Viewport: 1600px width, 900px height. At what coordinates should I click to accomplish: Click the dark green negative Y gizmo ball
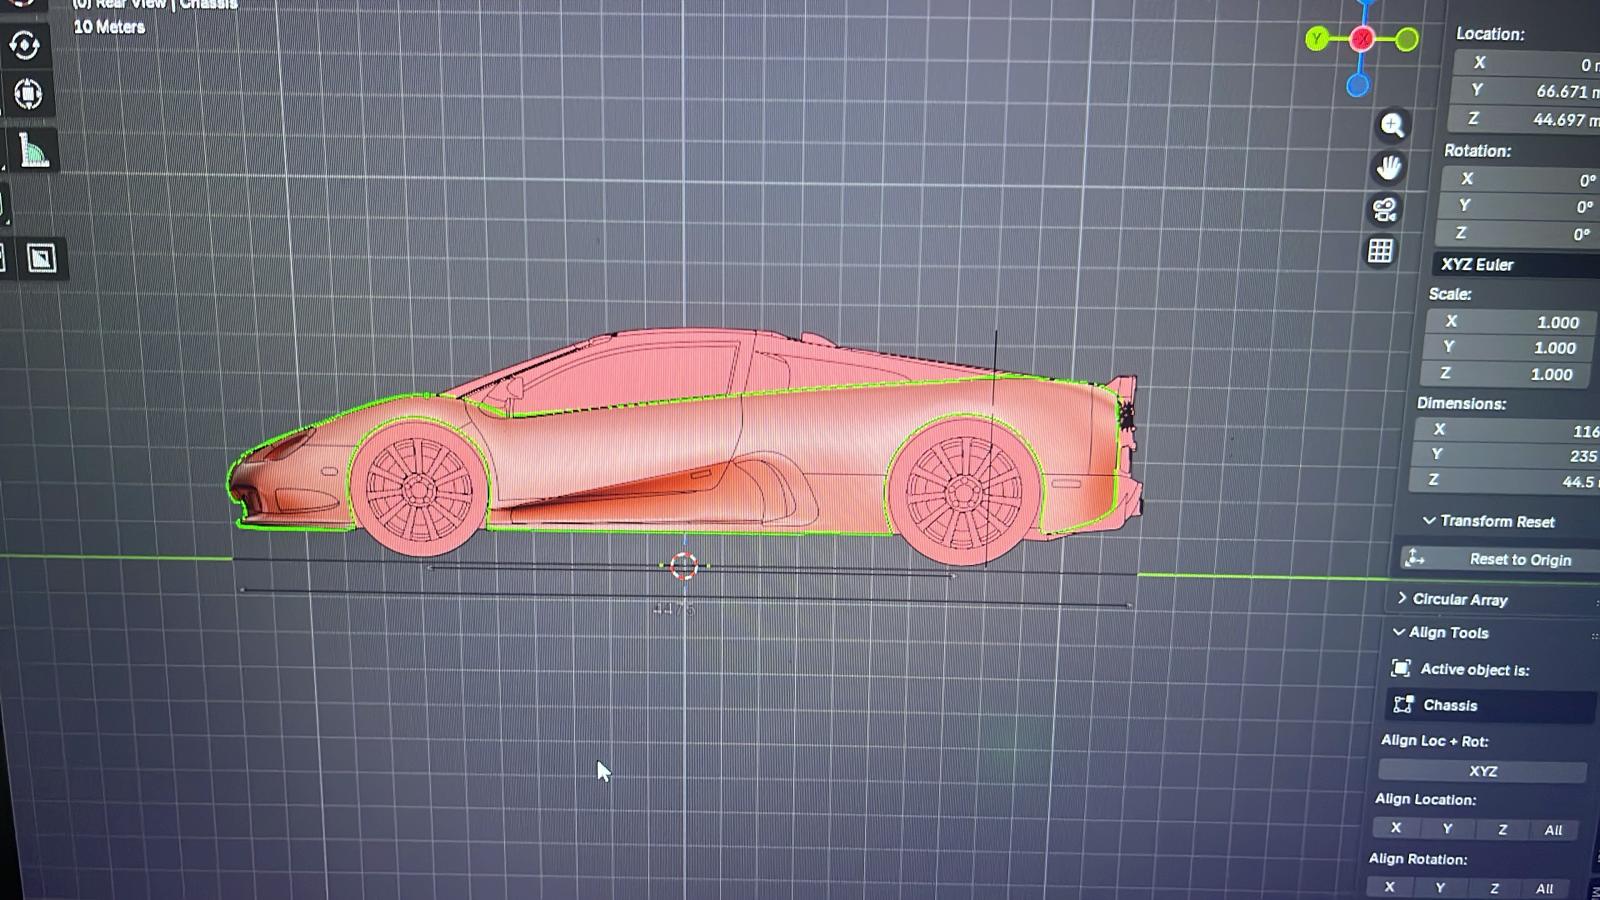[x=1407, y=39]
